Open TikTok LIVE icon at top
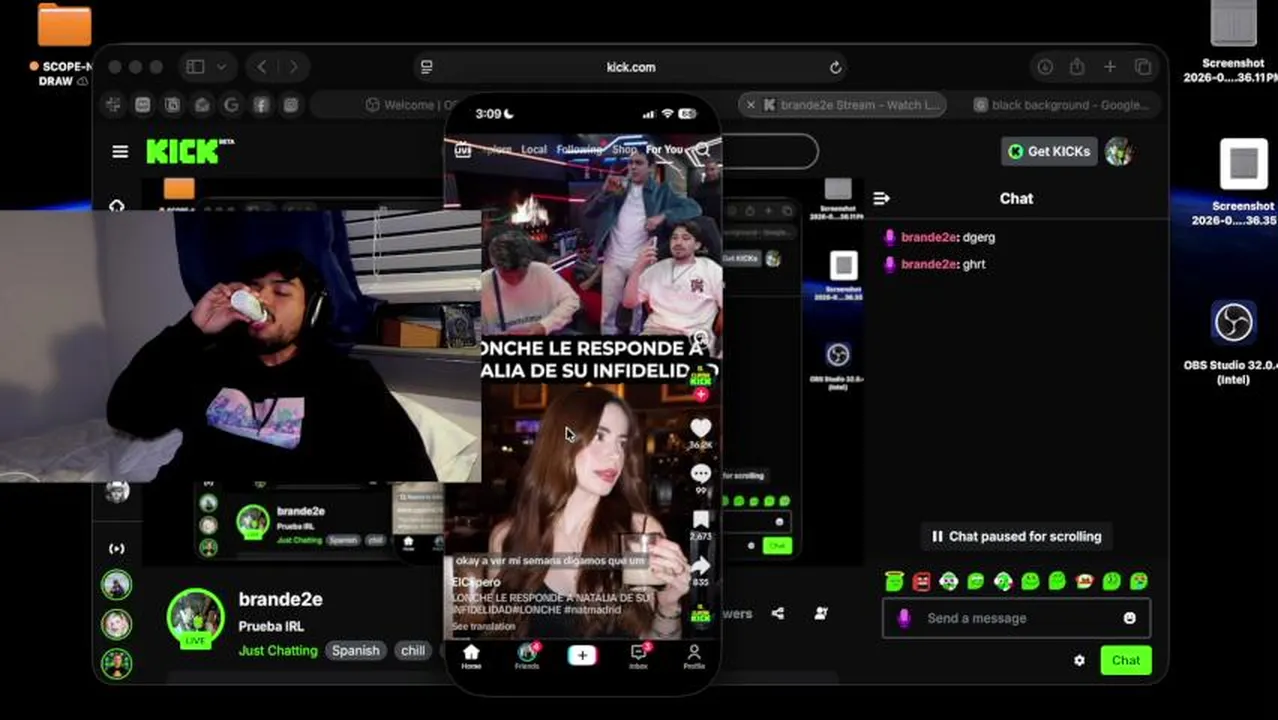Image resolution: width=1278 pixels, height=720 pixels. pyautogui.click(x=463, y=150)
